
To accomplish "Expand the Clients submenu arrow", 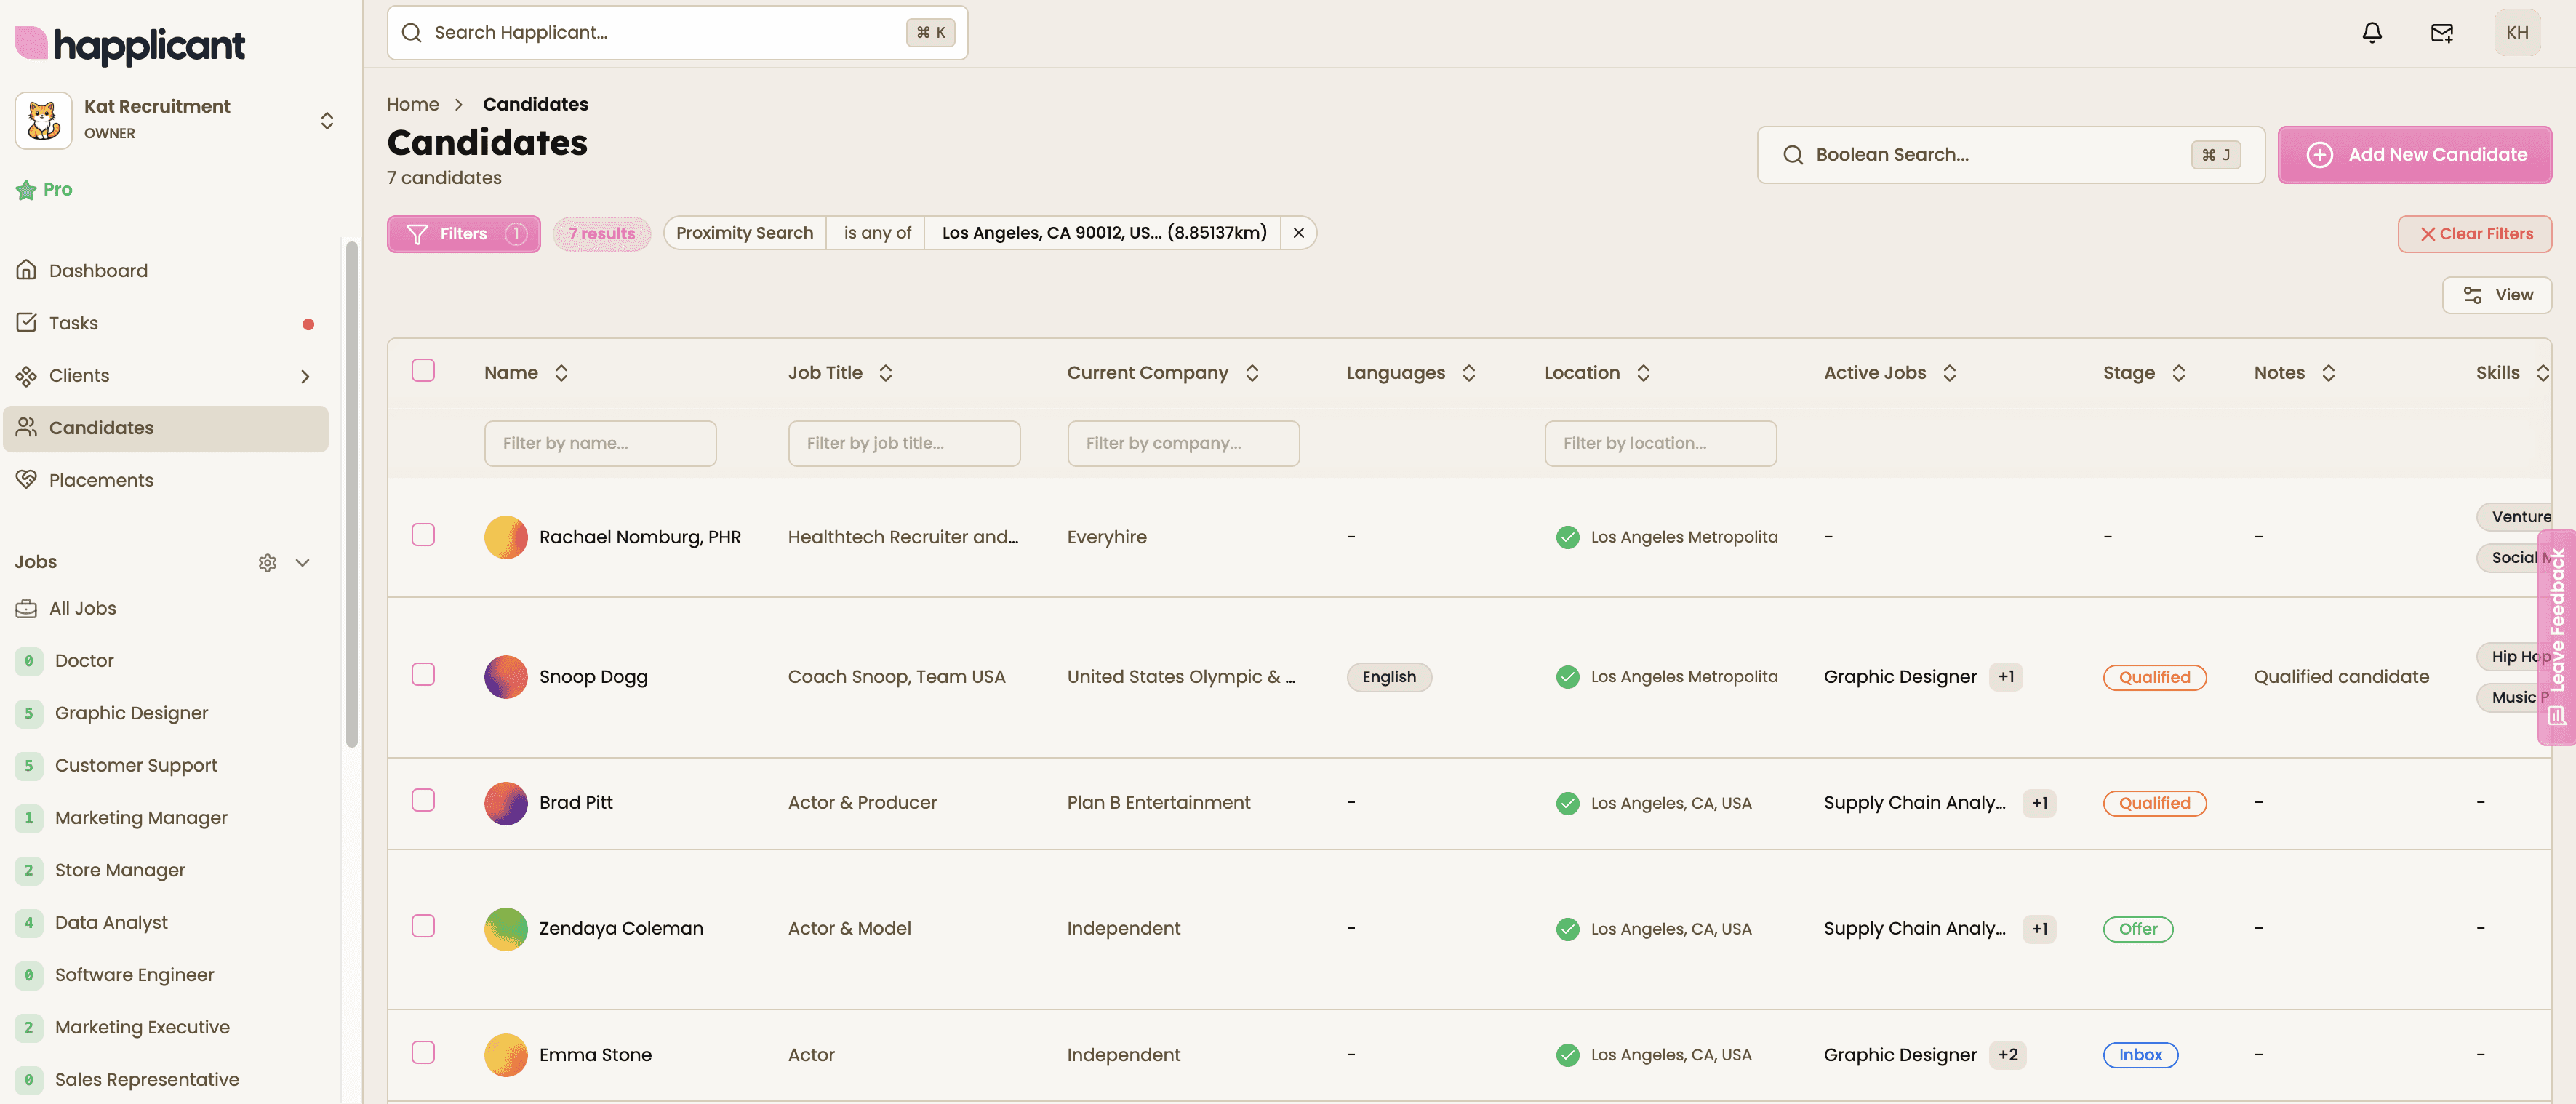I will point(305,376).
